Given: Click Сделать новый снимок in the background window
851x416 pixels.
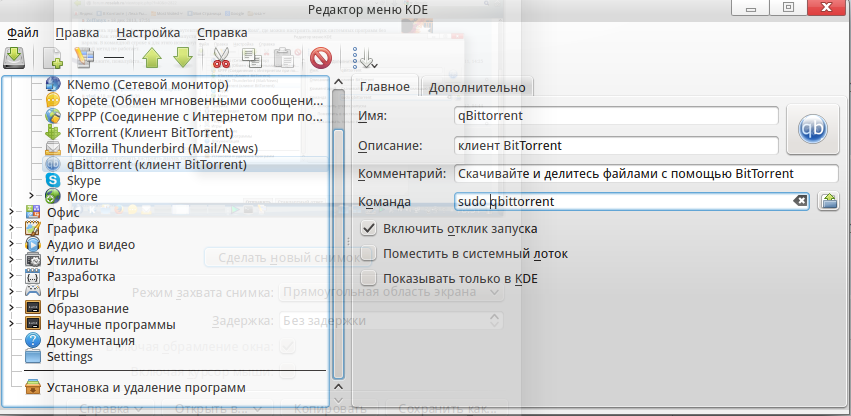Looking at the screenshot, I should click(288, 257).
